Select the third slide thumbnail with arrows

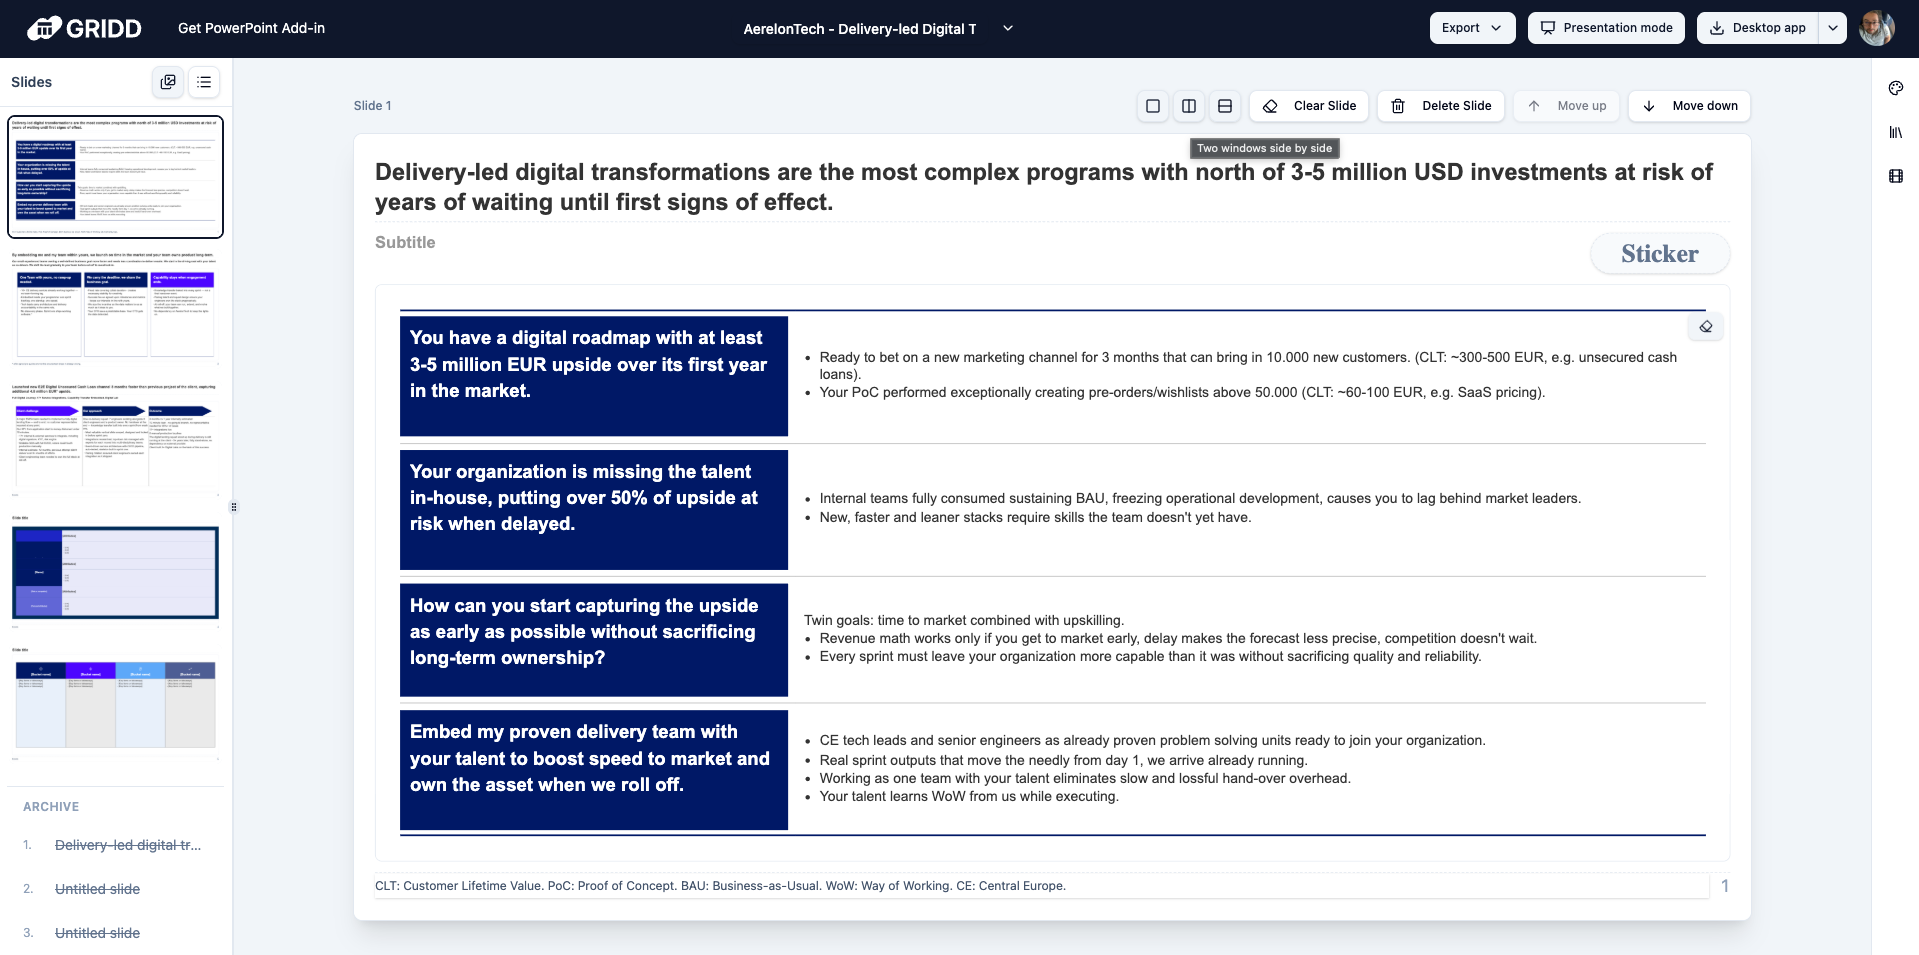(x=116, y=440)
